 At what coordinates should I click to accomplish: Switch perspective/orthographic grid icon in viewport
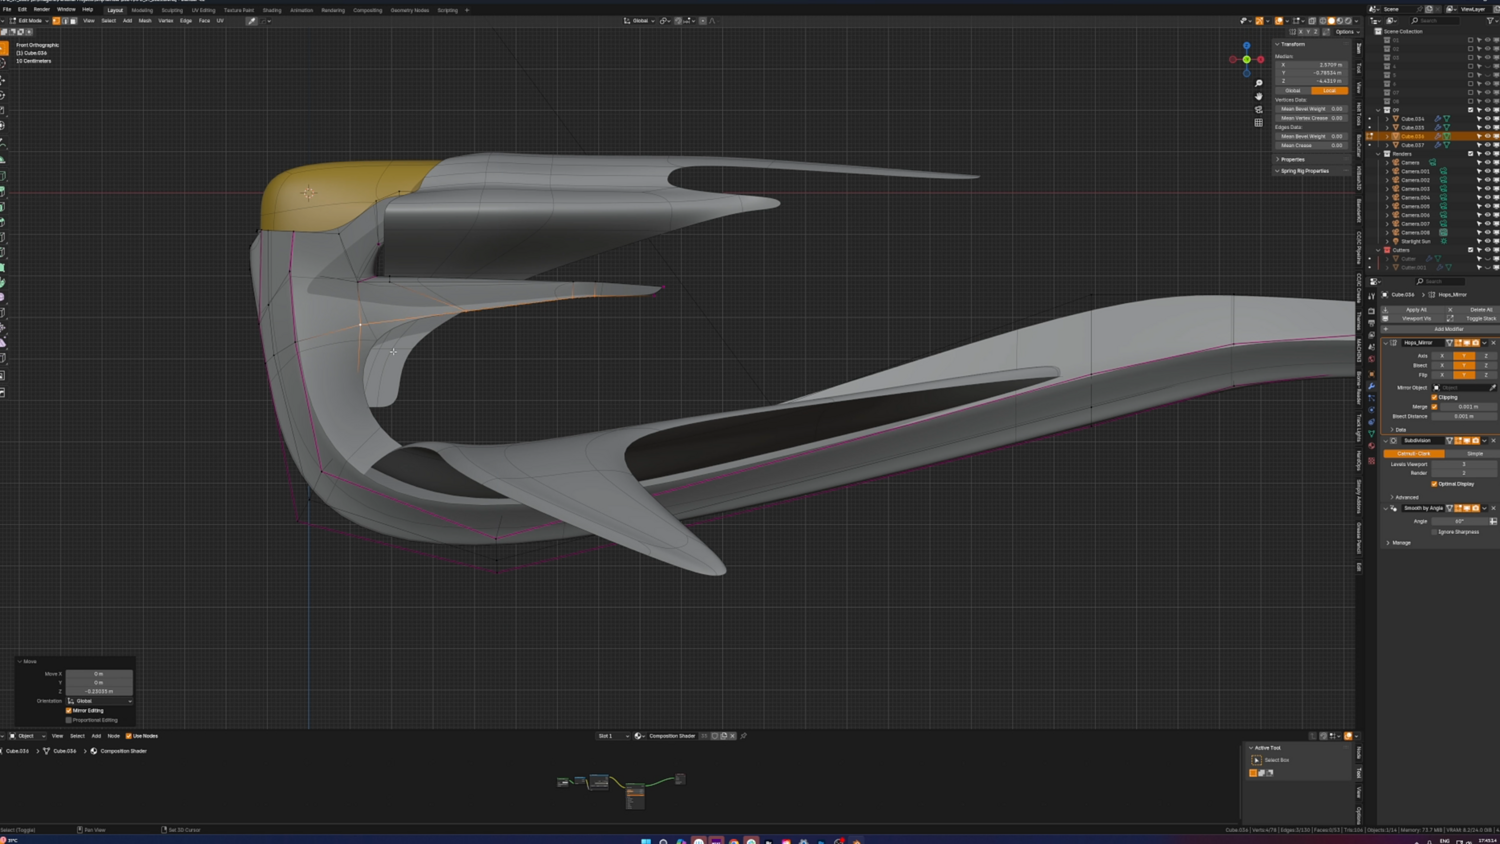(x=1258, y=122)
